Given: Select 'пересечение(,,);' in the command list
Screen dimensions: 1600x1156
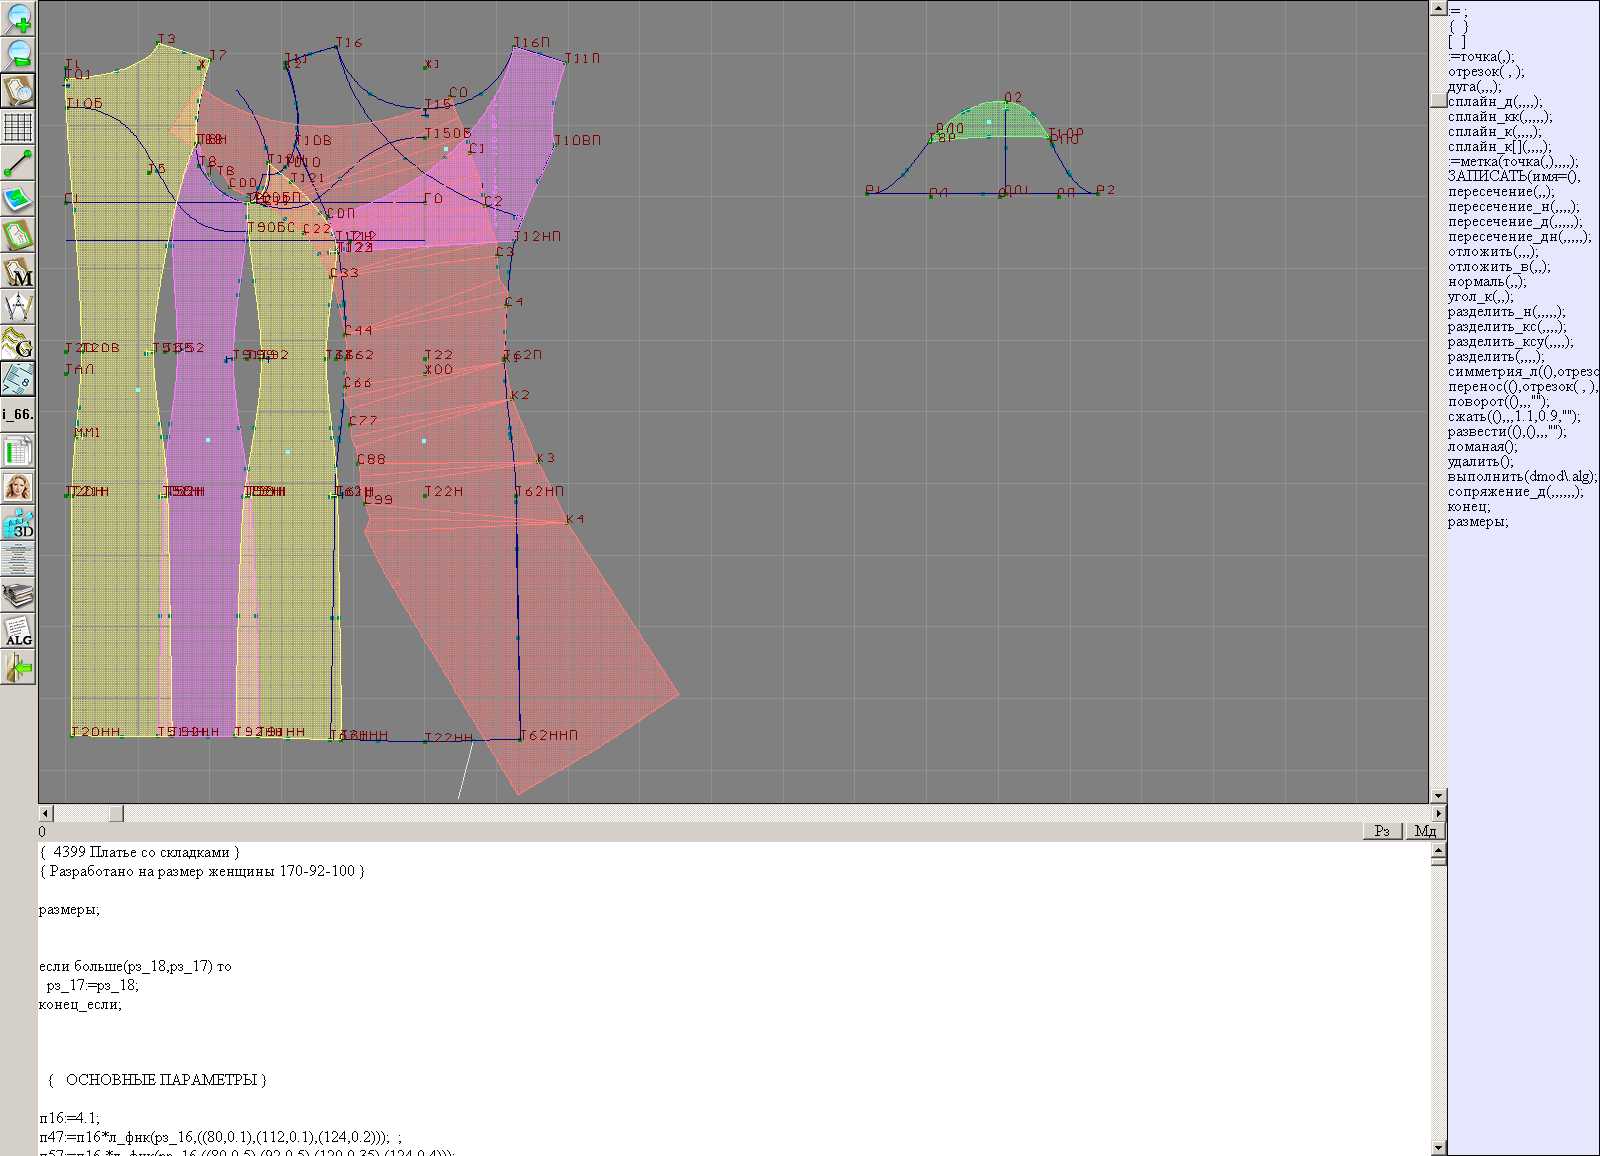Looking at the screenshot, I should click(1501, 192).
